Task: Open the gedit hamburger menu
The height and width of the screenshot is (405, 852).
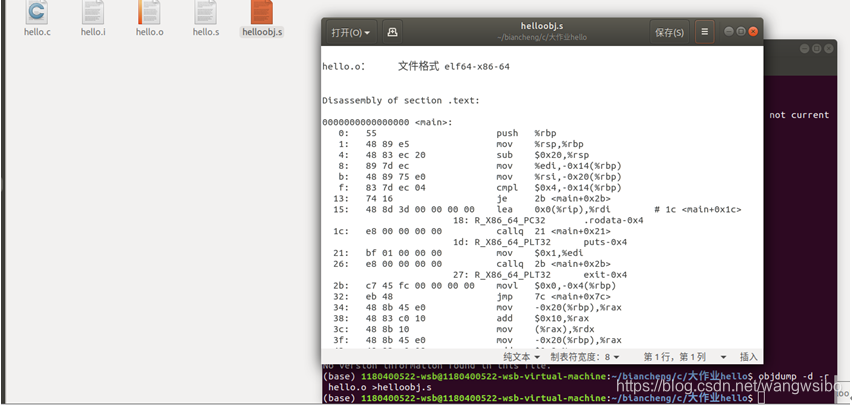Action: (705, 33)
